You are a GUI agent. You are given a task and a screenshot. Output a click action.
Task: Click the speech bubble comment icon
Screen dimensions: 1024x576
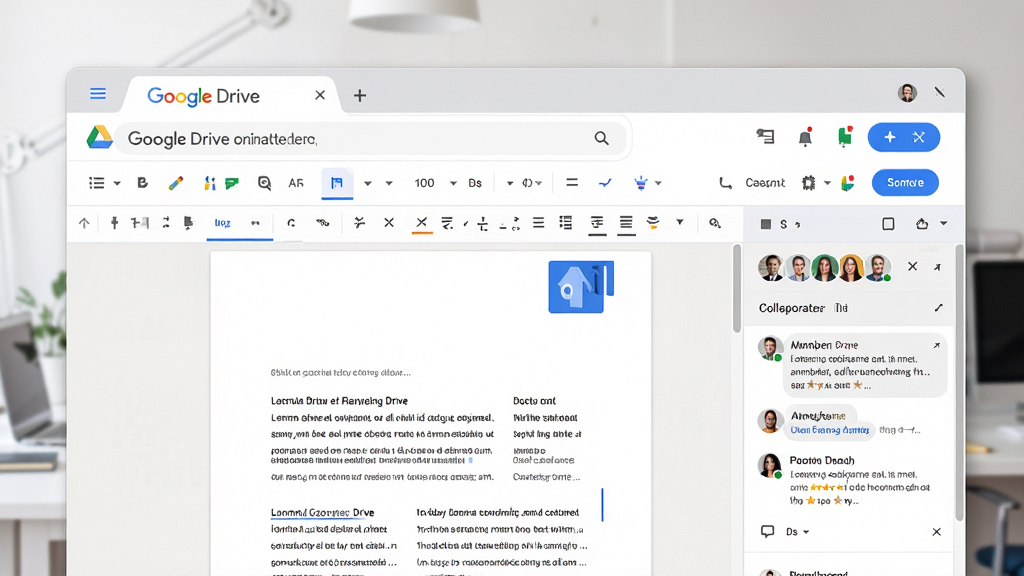(x=767, y=532)
